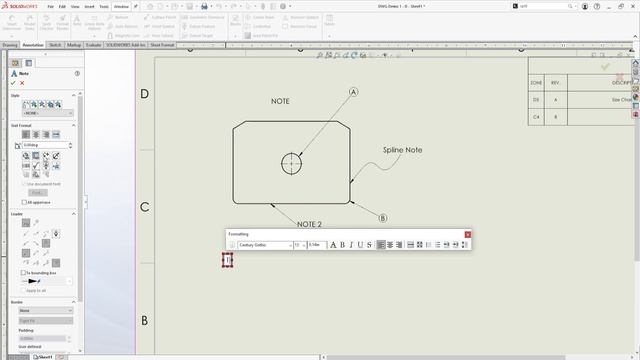640x360 pixels.
Task: Open the Century Gothic font dropdown
Action: point(265,245)
